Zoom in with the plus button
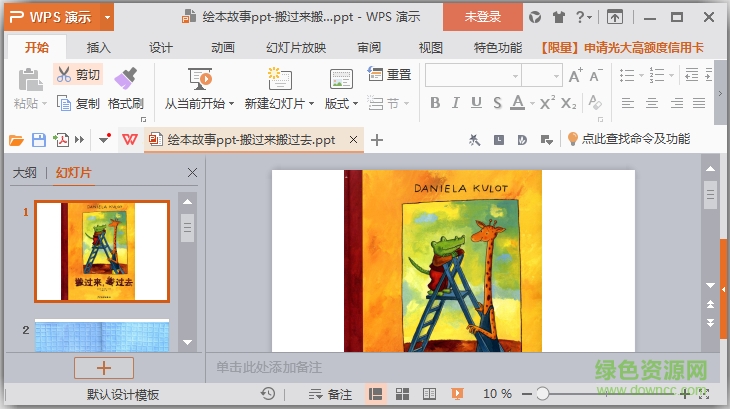The width and height of the screenshot is (730, 409). coord(684,394)
